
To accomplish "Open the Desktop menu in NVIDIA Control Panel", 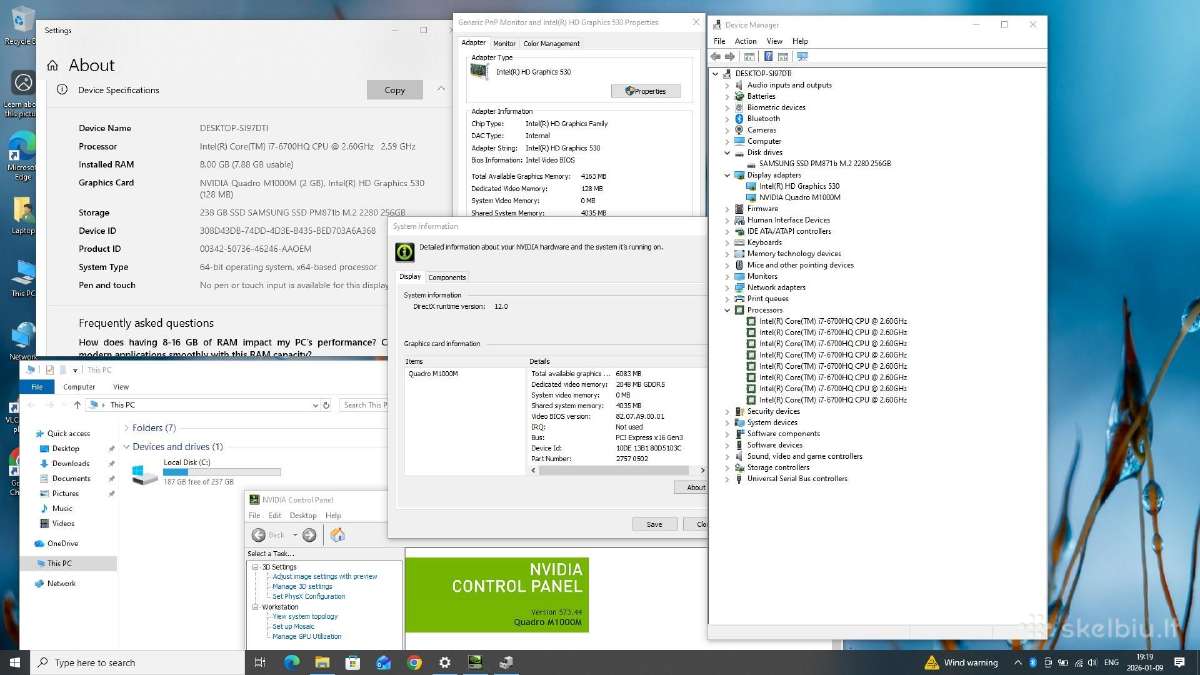I will 303,516.
